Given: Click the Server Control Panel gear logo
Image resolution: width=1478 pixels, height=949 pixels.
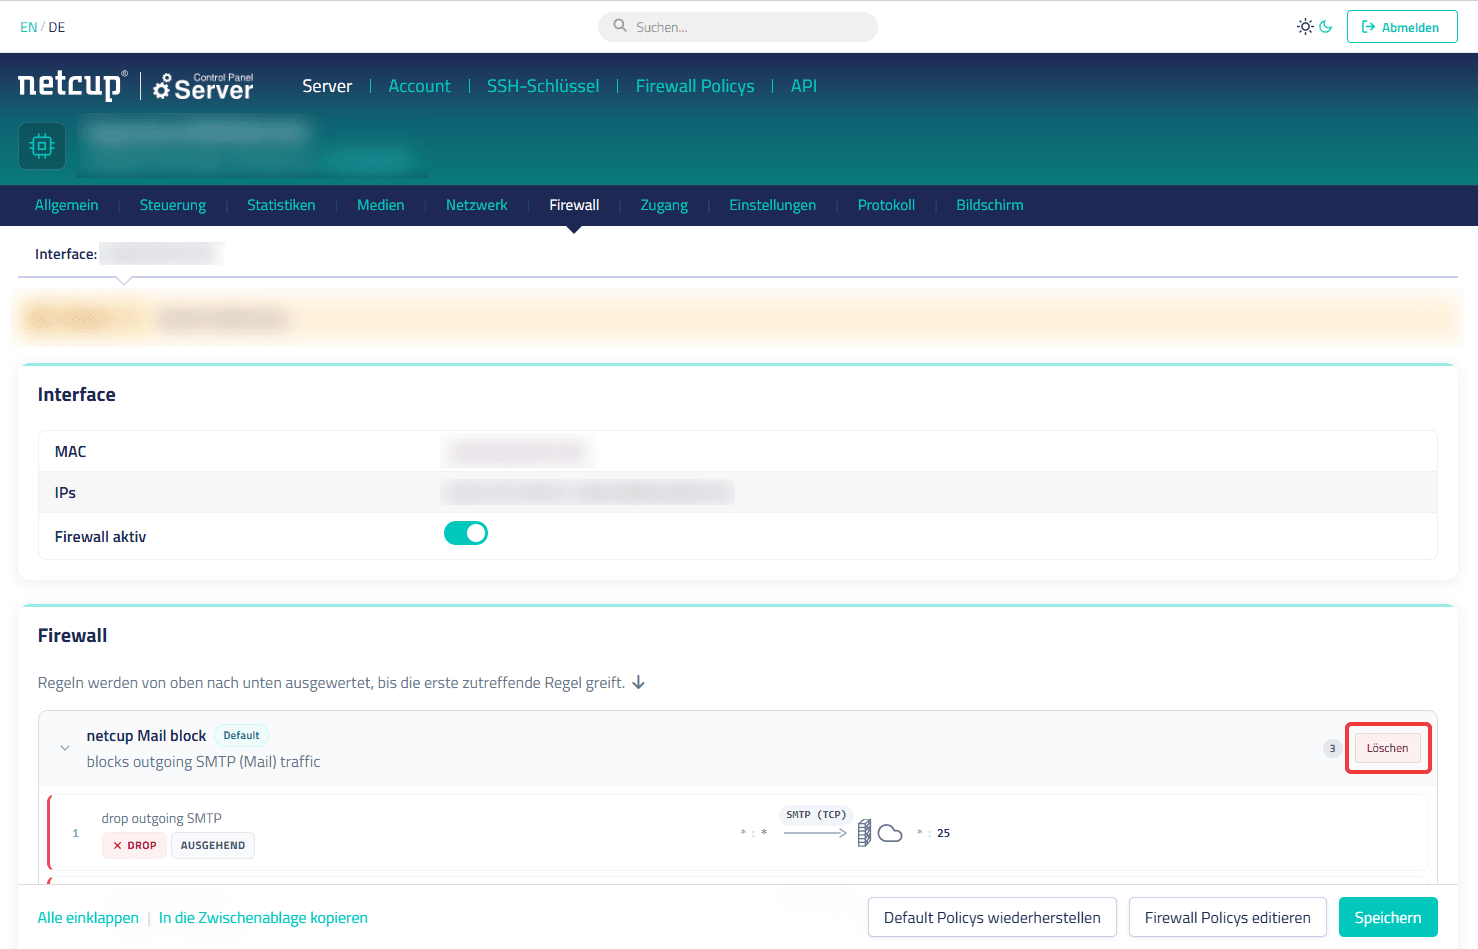Looking at the screenshot, I should click(204, 87).
